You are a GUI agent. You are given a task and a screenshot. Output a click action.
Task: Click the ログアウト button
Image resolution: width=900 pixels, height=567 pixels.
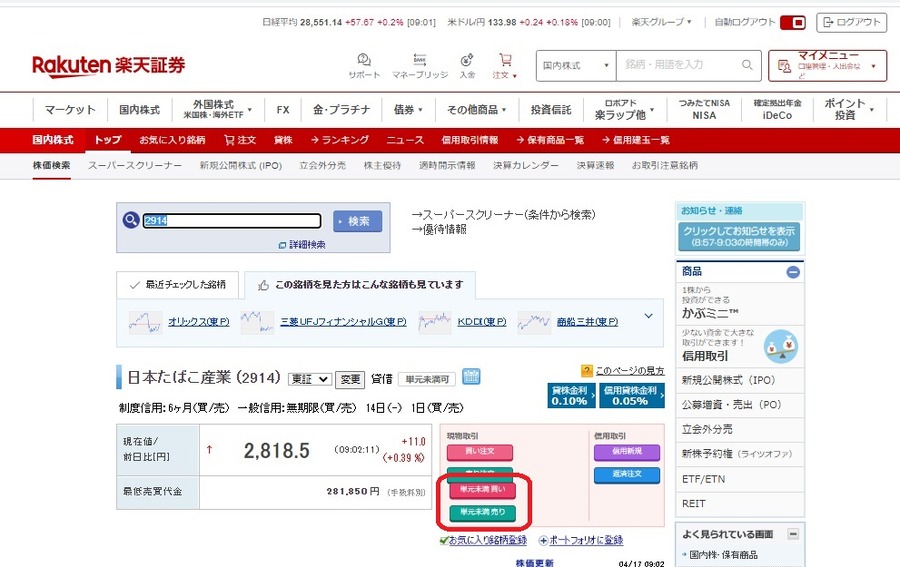[851, 22]
